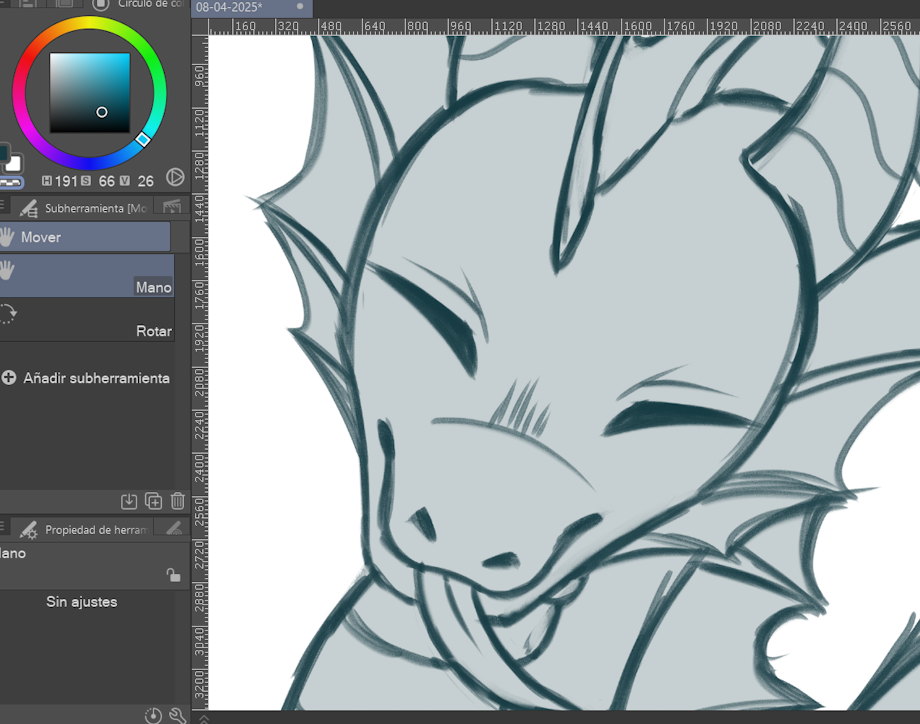Click the Círculo de color panel icon
This screenshot has height=724, width=920.
pos(100,5)
